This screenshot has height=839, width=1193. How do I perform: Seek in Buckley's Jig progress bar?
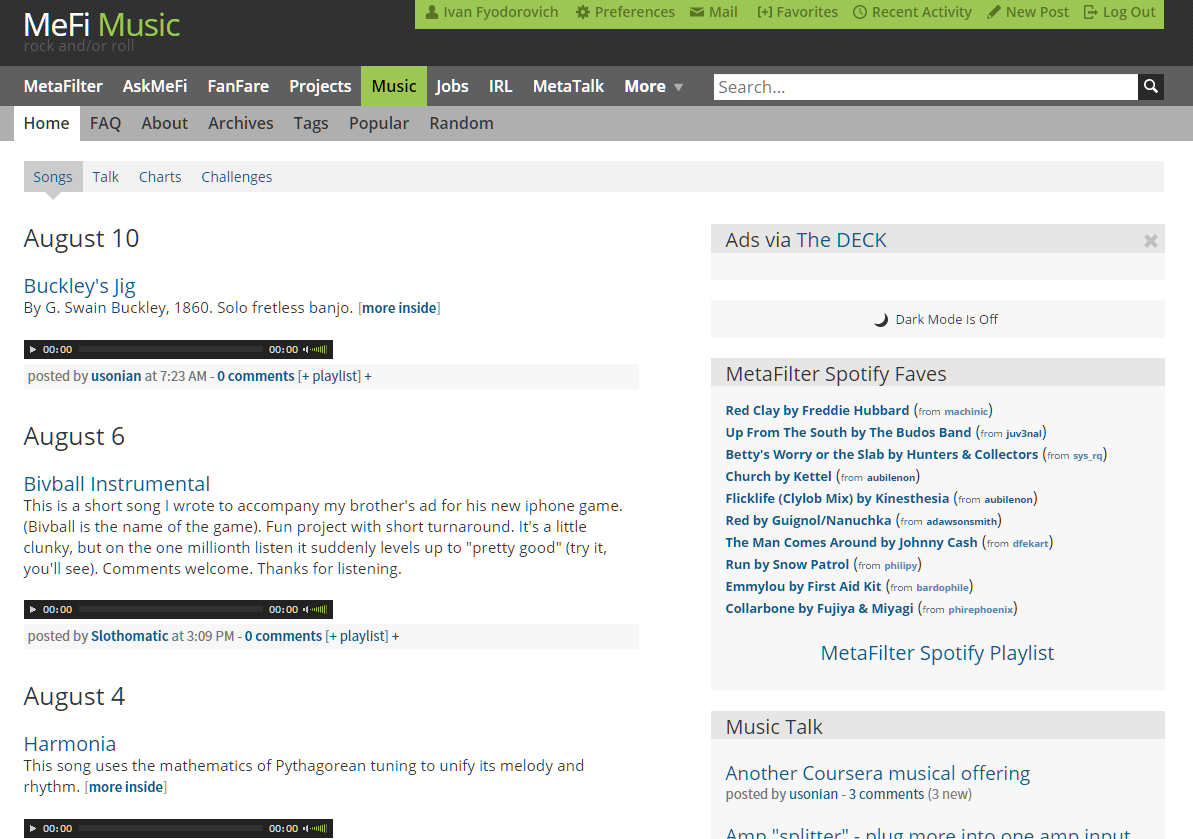pos(170,350)
